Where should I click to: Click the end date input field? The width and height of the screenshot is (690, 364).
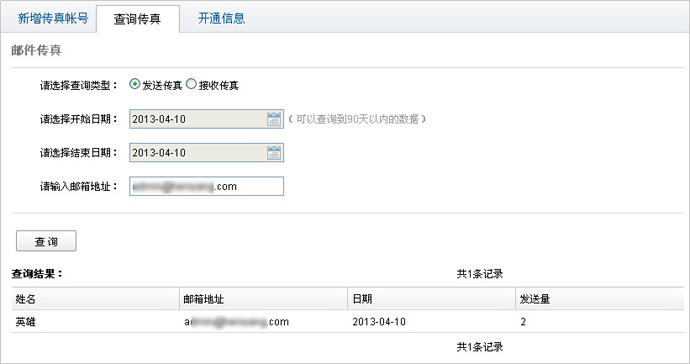point(206,153)
